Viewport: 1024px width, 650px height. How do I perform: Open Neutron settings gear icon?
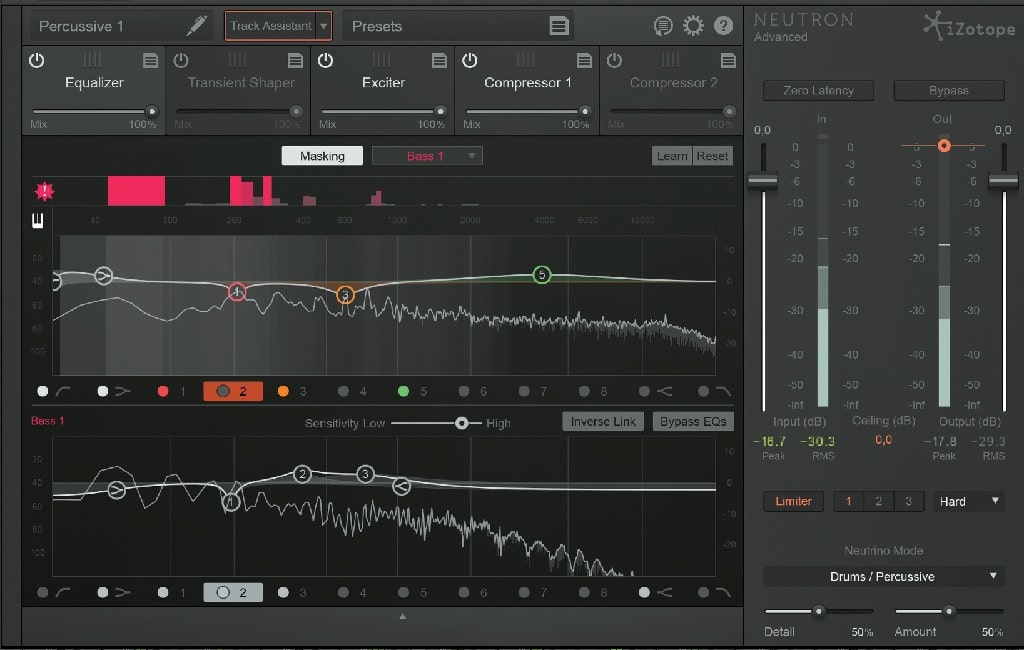coord(693,26)
